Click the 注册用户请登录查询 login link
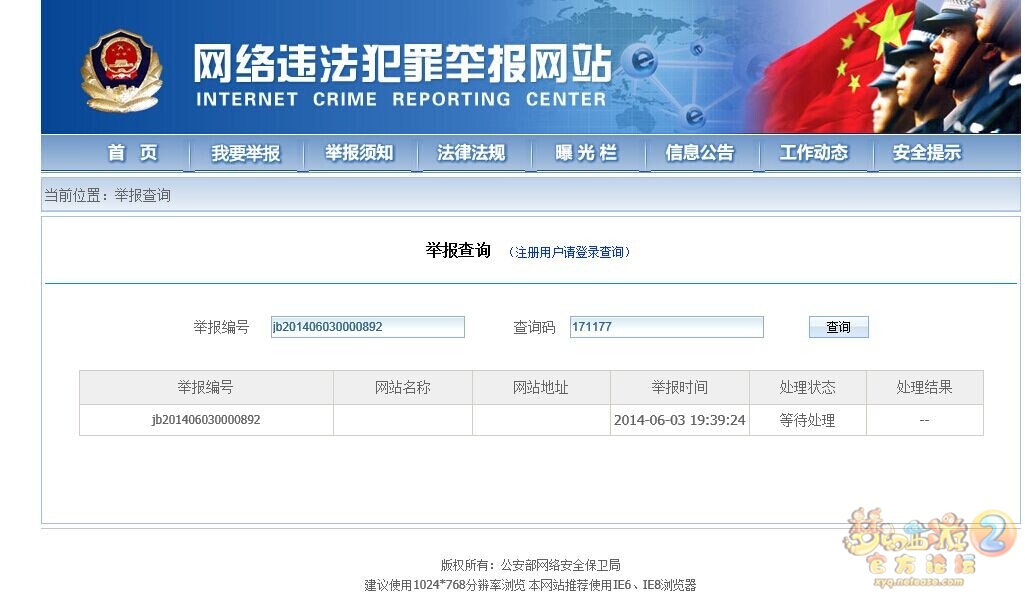The width and height of the screenshot is (1025, 596). (x=570, y=252)
